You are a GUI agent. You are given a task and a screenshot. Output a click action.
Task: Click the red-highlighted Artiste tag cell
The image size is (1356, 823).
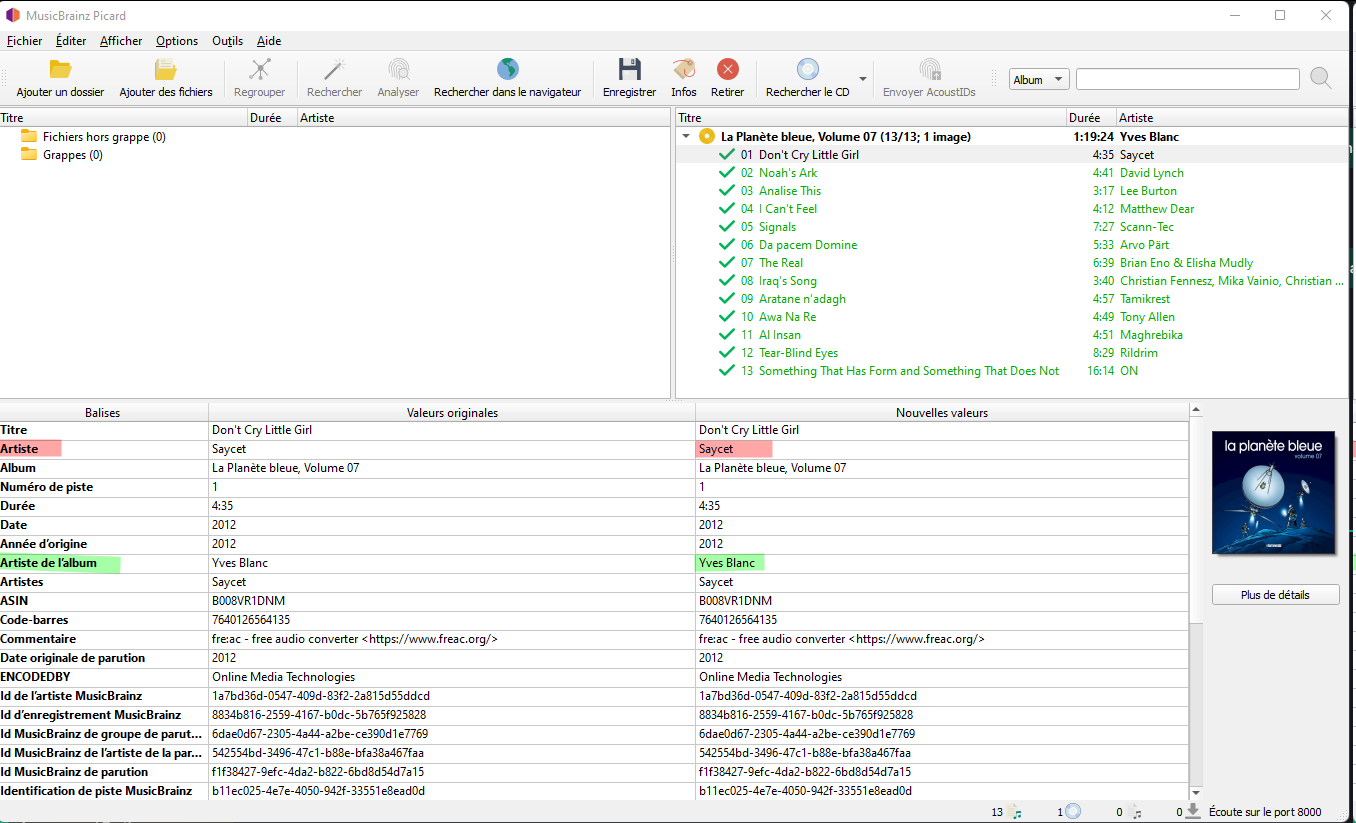pyautogui.click(x=104, y=449)
